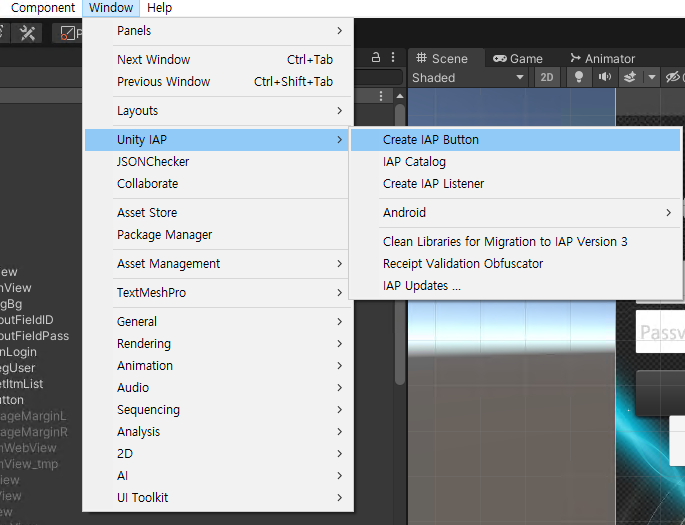
Task: Open the IAP Catalog
Action: point(515,162)
